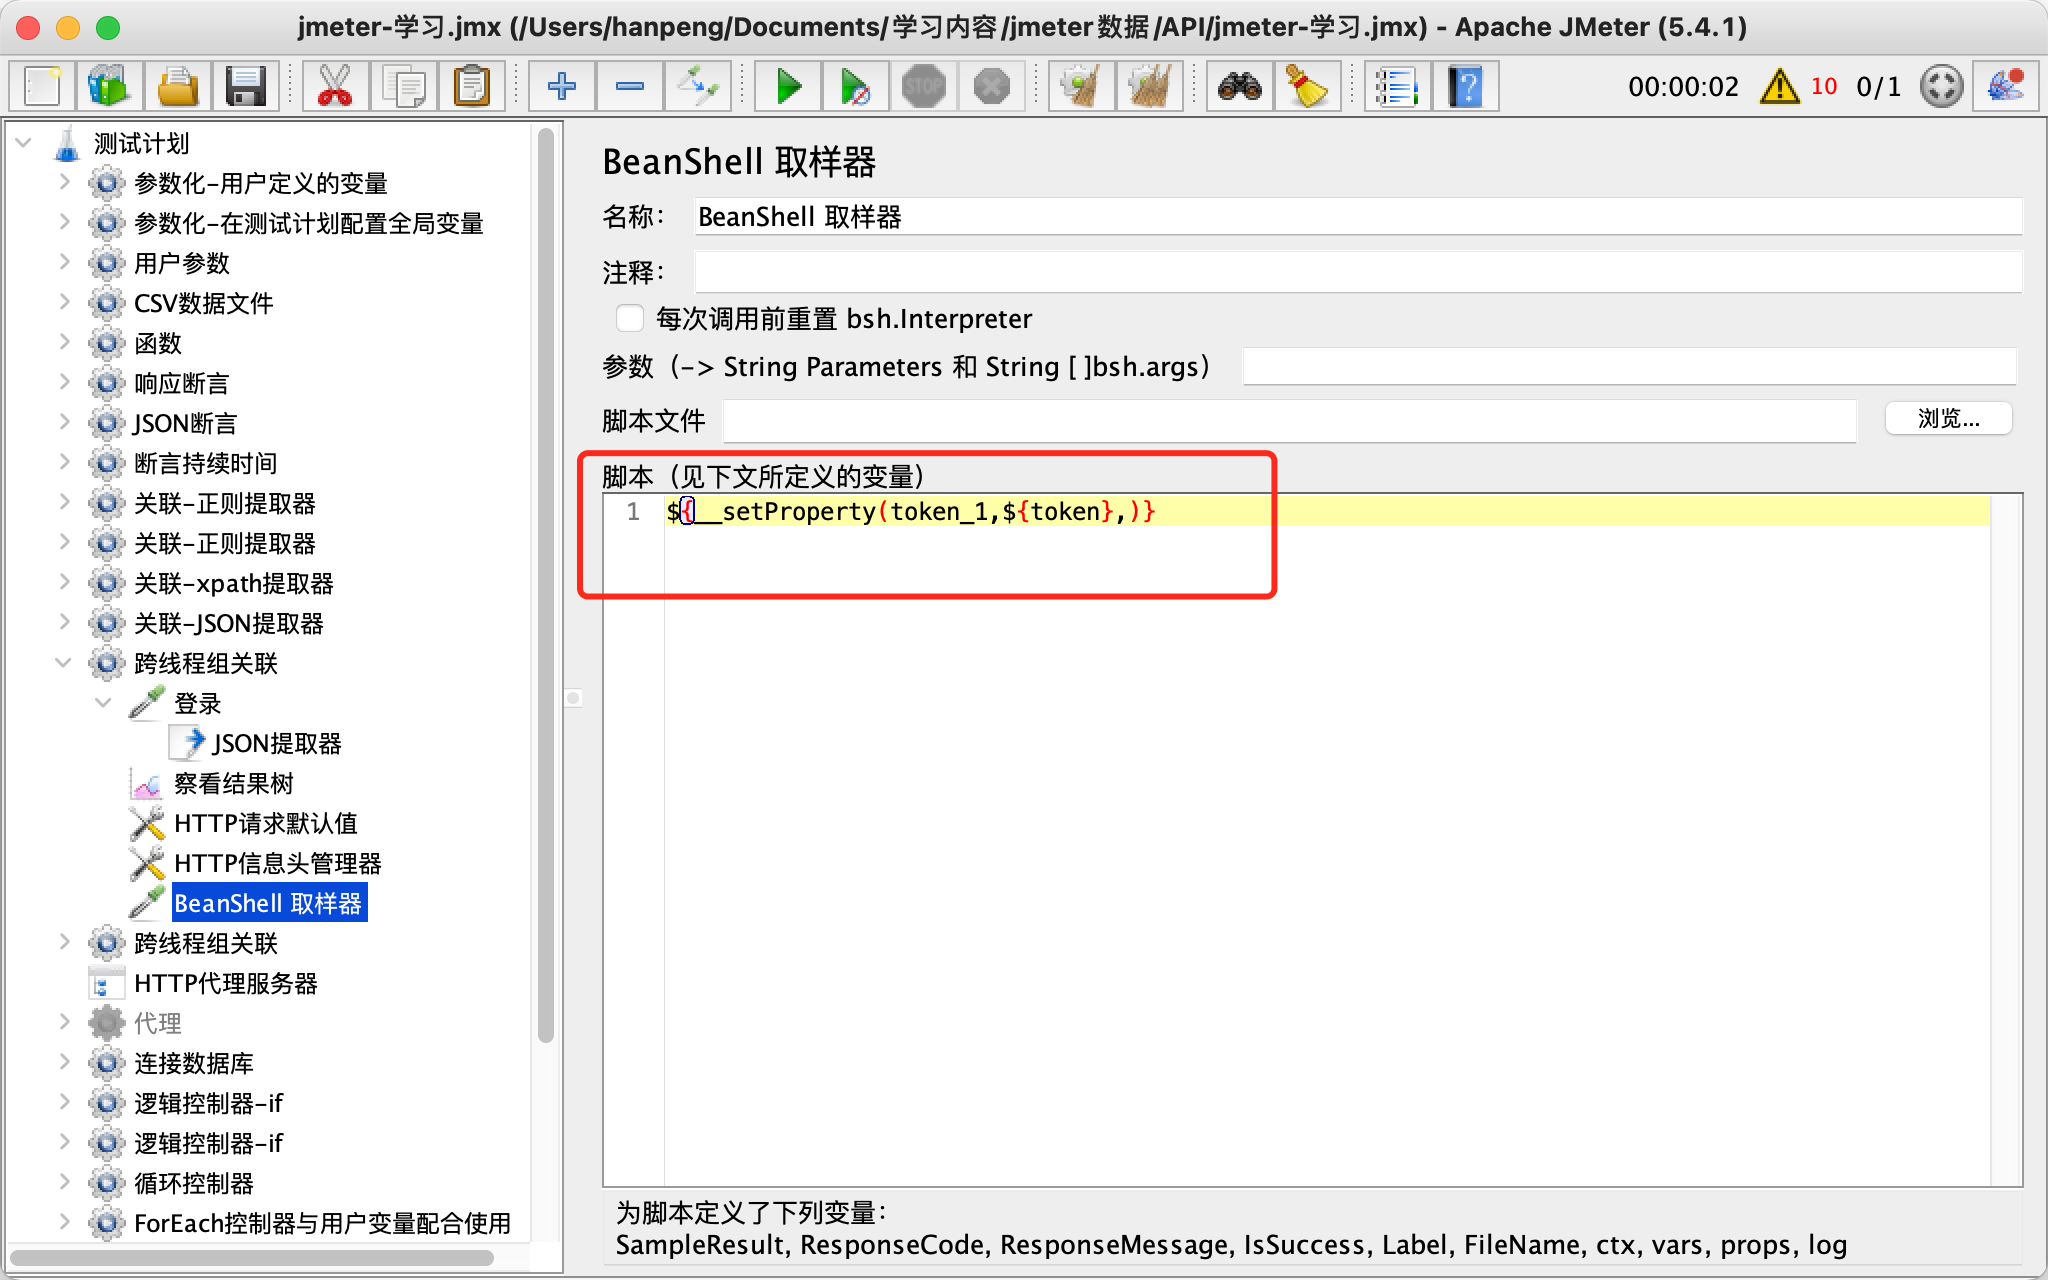This screenshot has height=1280, width=2048.
Task: Click the Open file folder icon
Action: tap(178, 86)
